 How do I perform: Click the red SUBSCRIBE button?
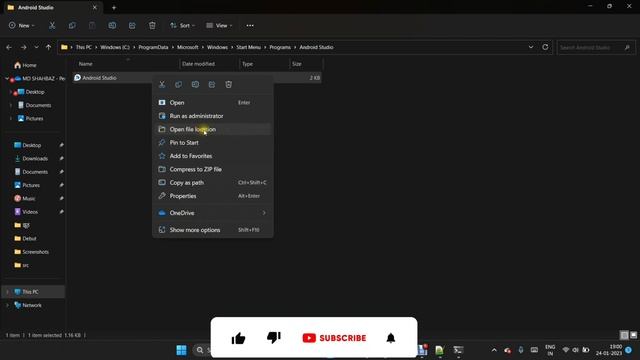[x=334, y=338]
